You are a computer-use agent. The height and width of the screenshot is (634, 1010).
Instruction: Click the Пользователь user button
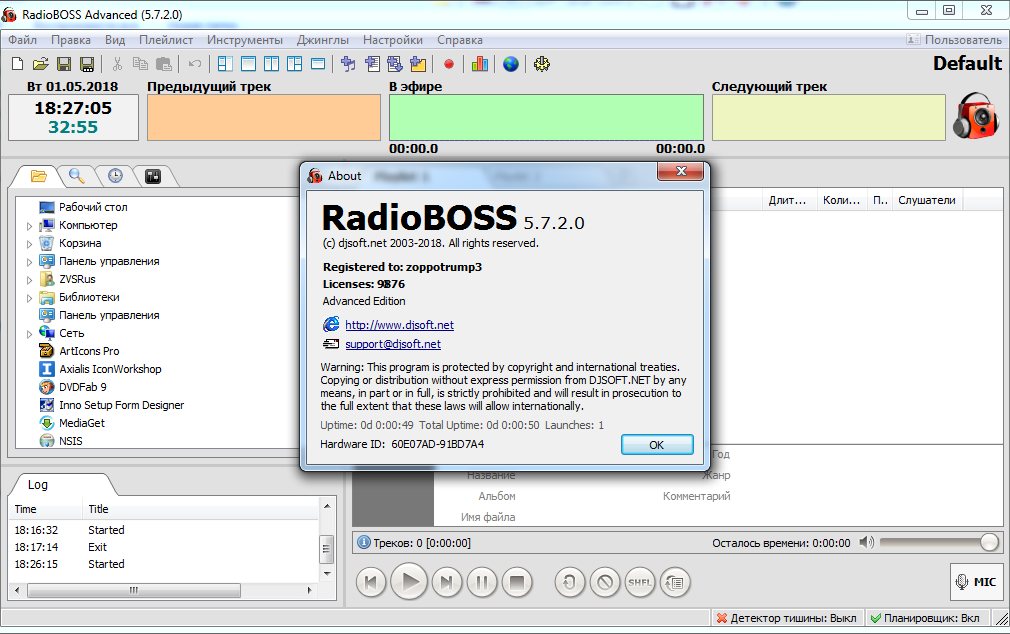955,40
